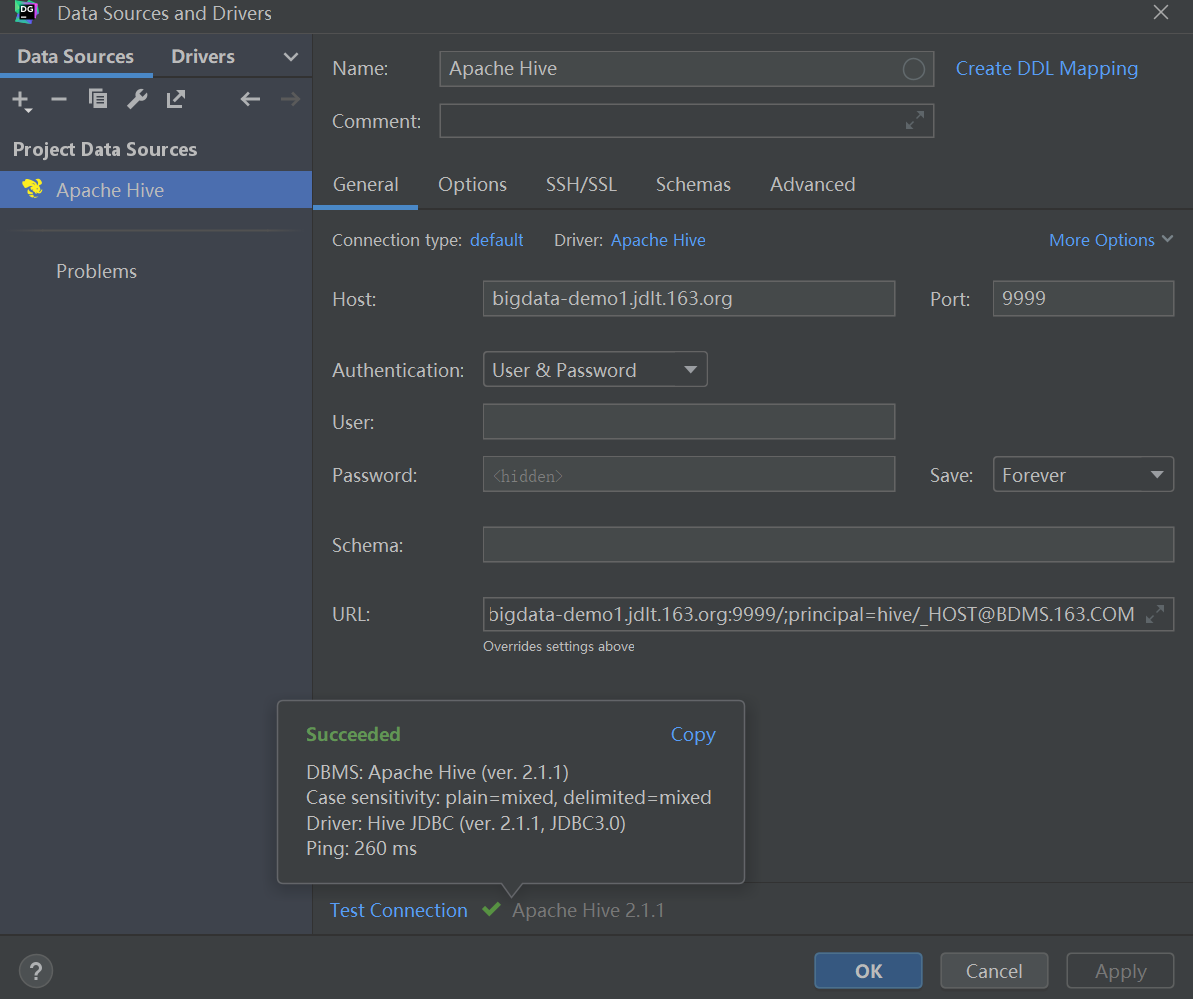Click the 'DBMS: Apache Hive (ver. 2.1.1)' line

437,772
